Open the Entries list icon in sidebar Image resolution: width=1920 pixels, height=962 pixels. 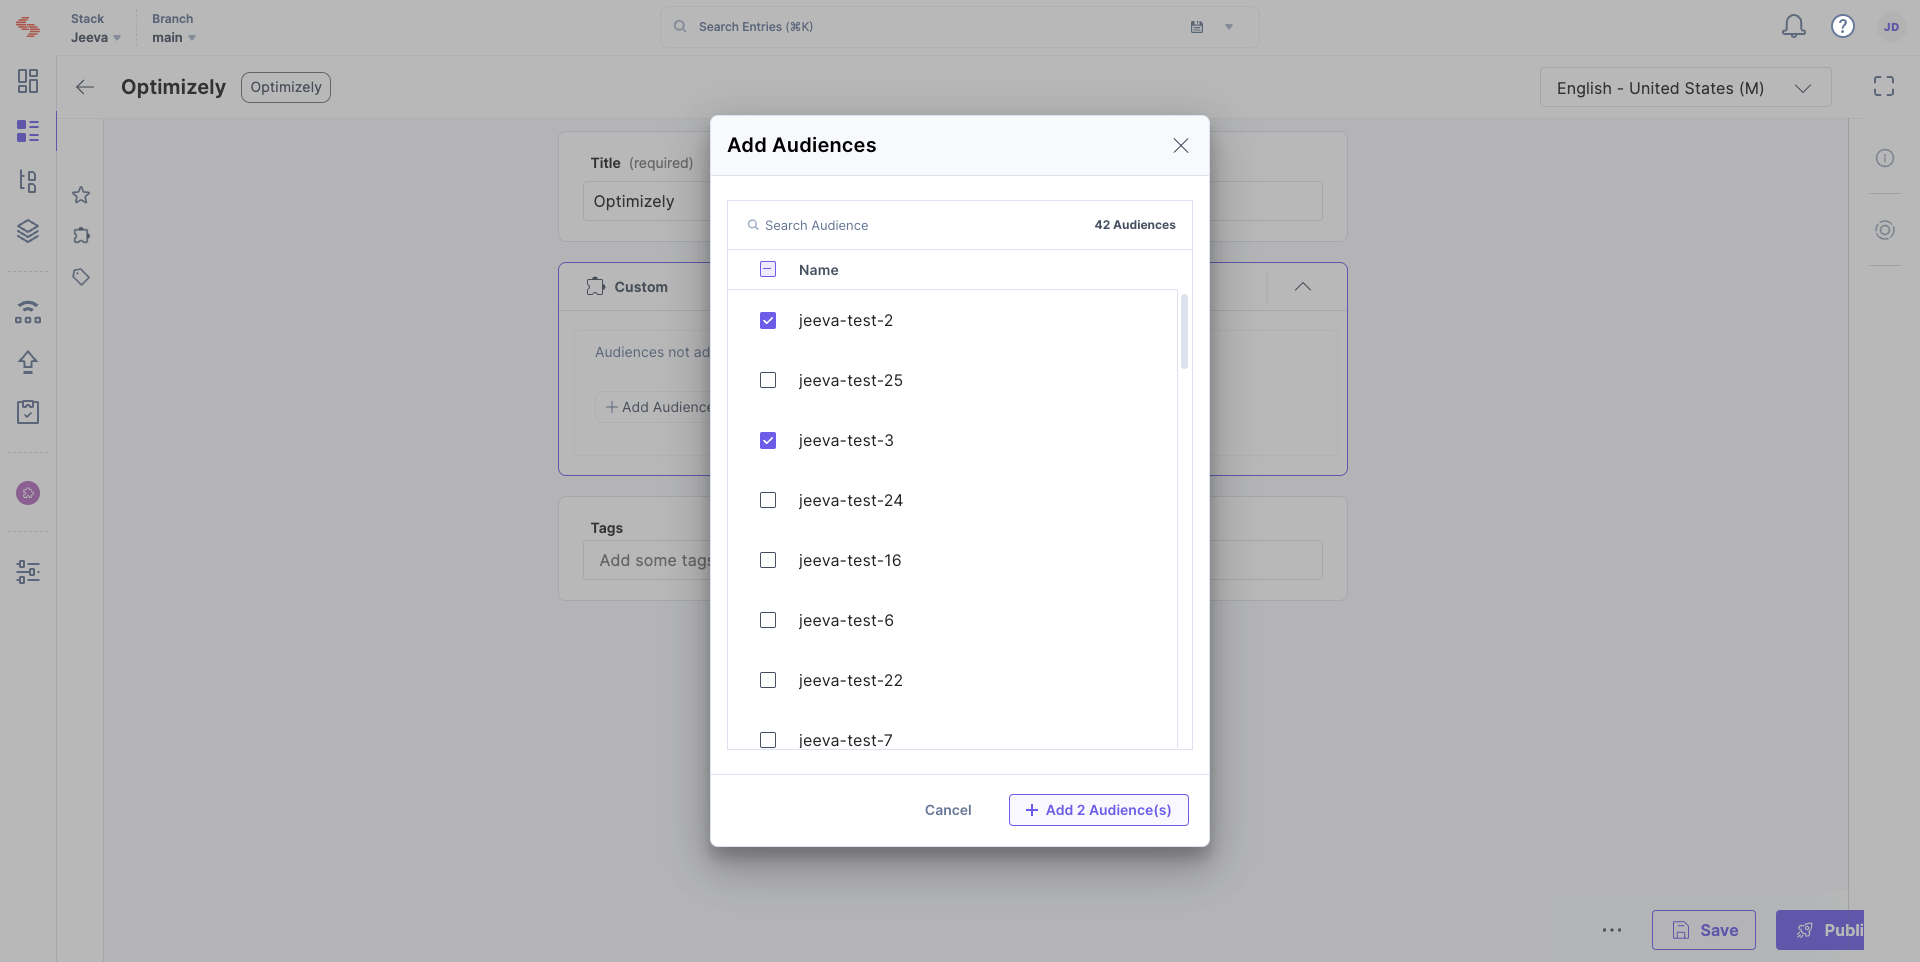tap(28, 131)
